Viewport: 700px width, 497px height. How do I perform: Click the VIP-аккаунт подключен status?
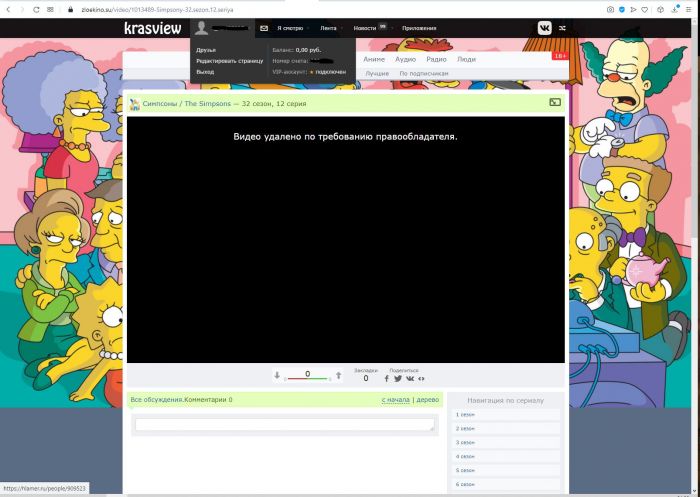tap(309, 71)
